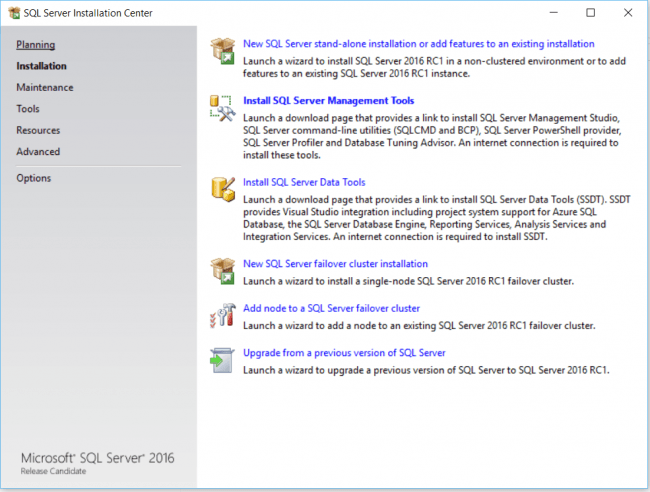Minimize the Installation Center window
This screenshot has width=650, height=492.
pos(553,13)
